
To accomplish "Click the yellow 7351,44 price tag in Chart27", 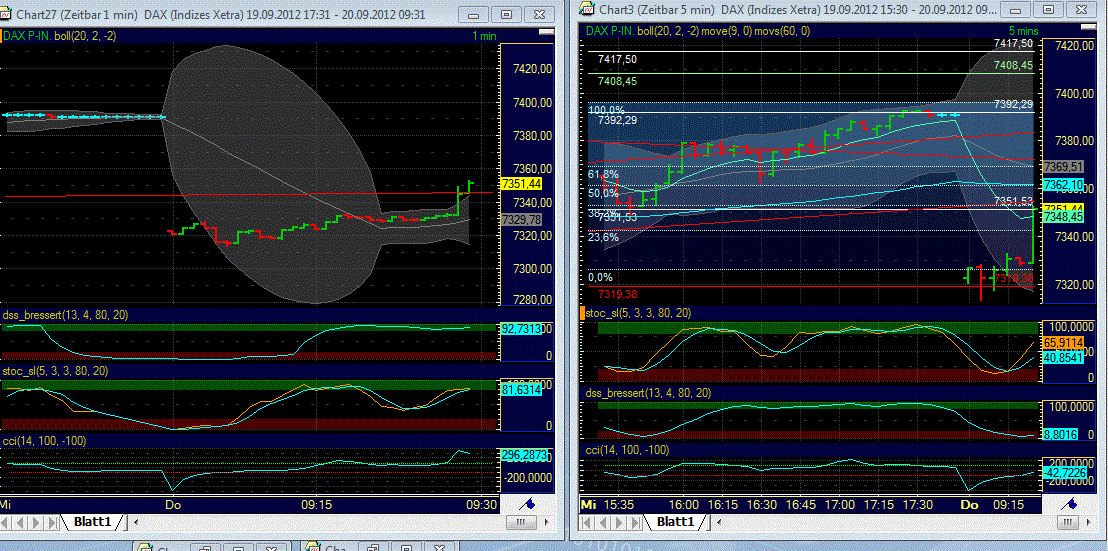I will (521, 184).
